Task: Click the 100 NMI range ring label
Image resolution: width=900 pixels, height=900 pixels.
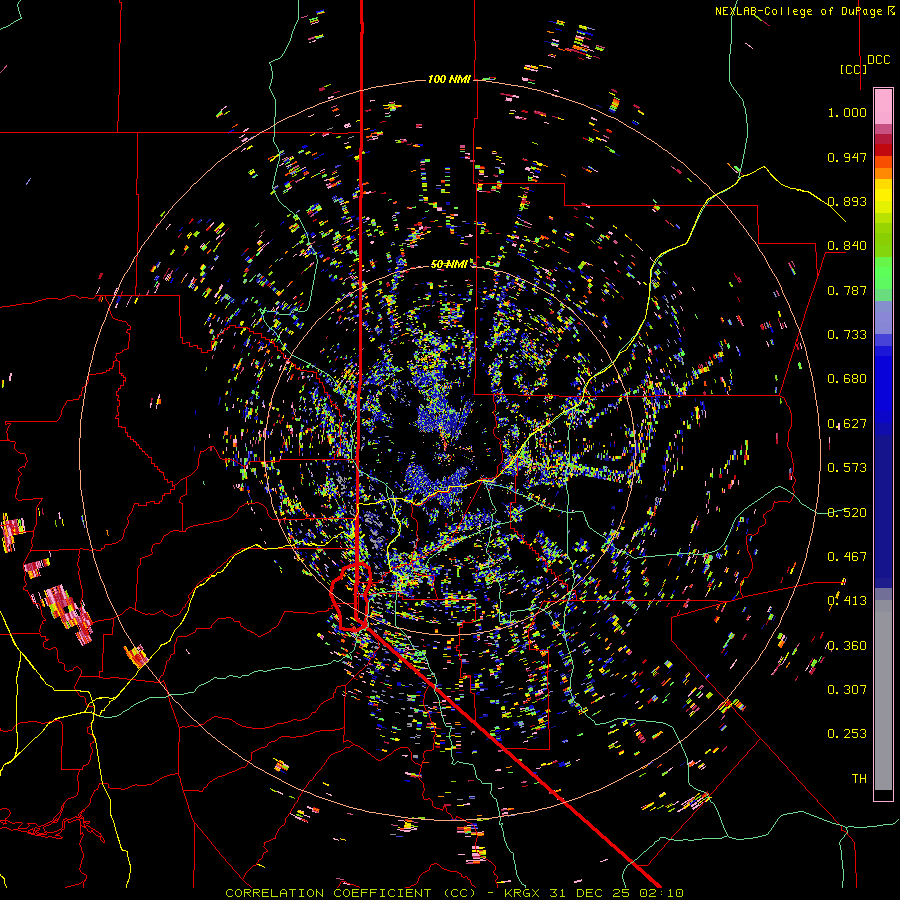Action: 449,79
